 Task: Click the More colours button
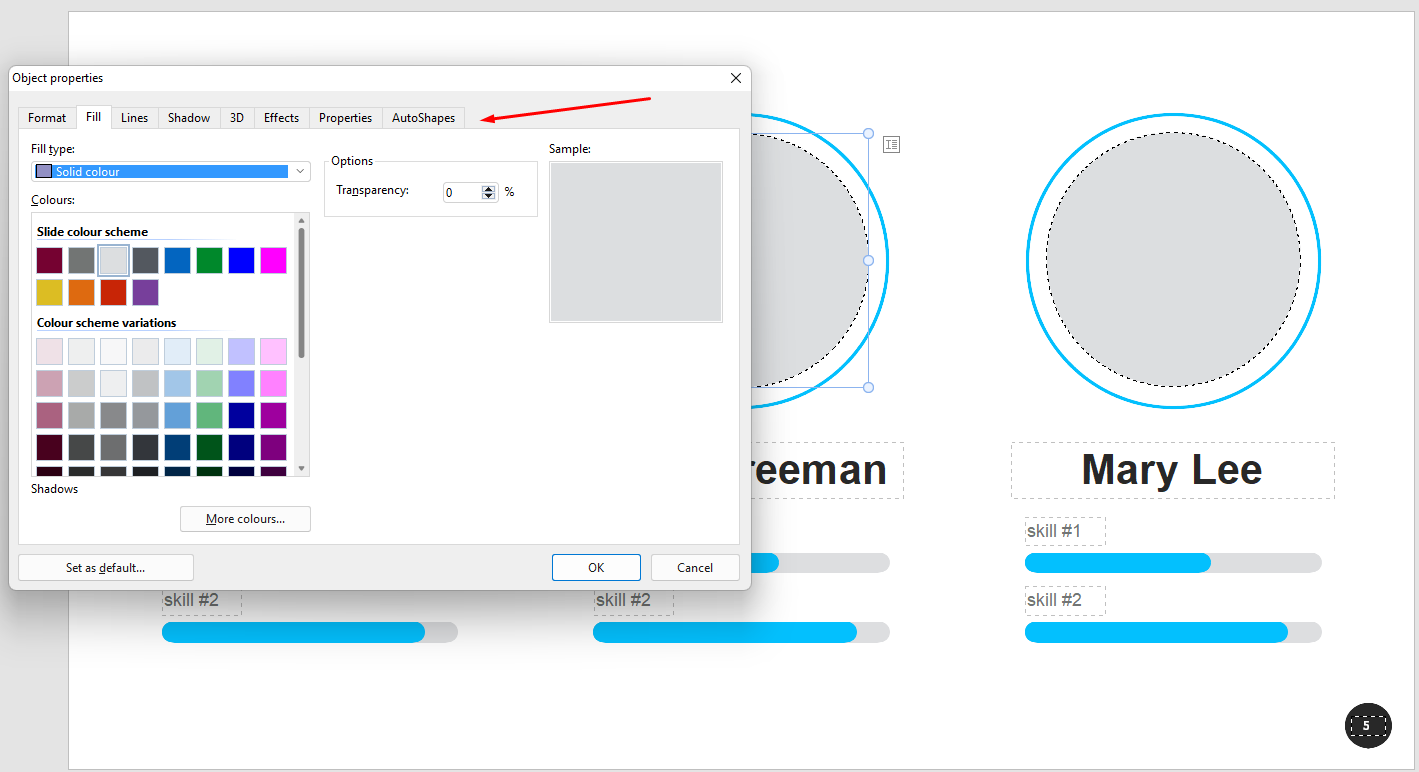245,519
